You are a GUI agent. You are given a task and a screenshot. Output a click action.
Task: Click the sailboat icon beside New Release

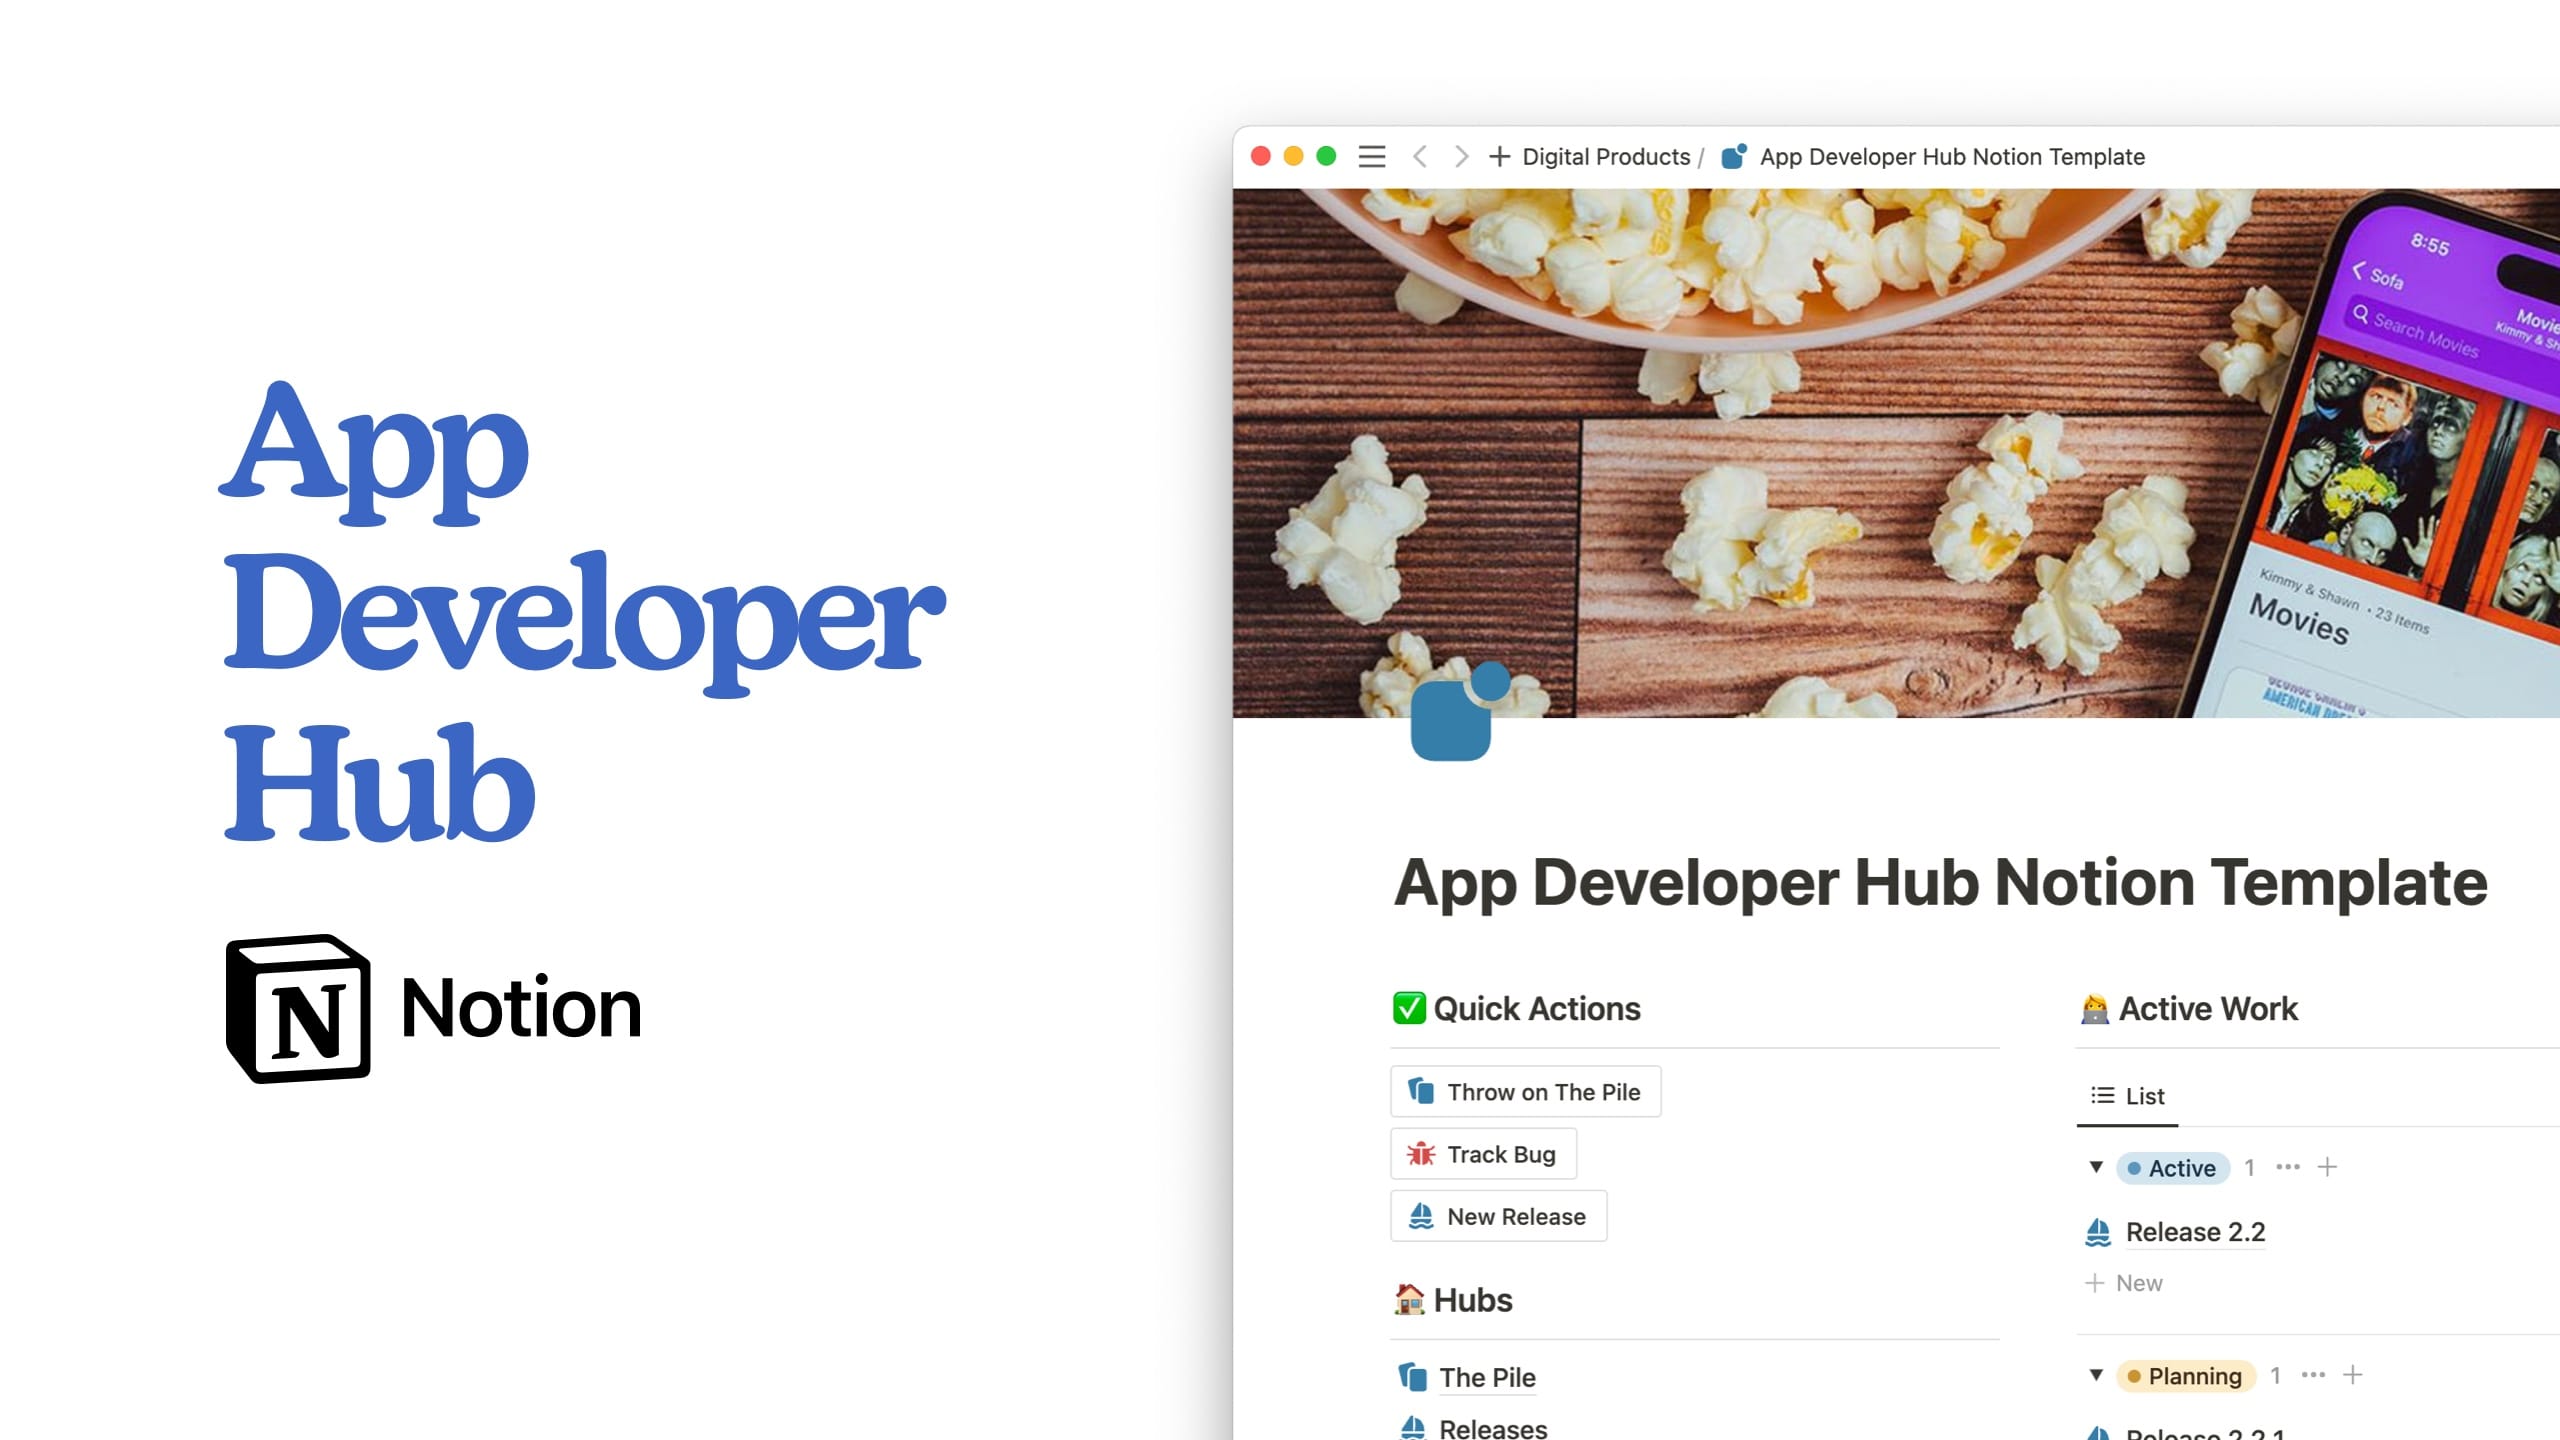point(1421,1216)
